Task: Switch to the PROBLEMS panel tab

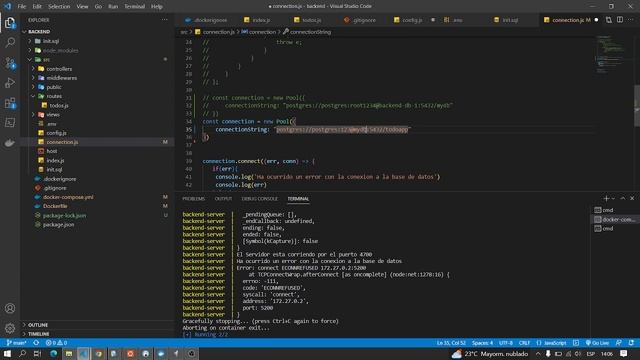Action: pos(193,199)
